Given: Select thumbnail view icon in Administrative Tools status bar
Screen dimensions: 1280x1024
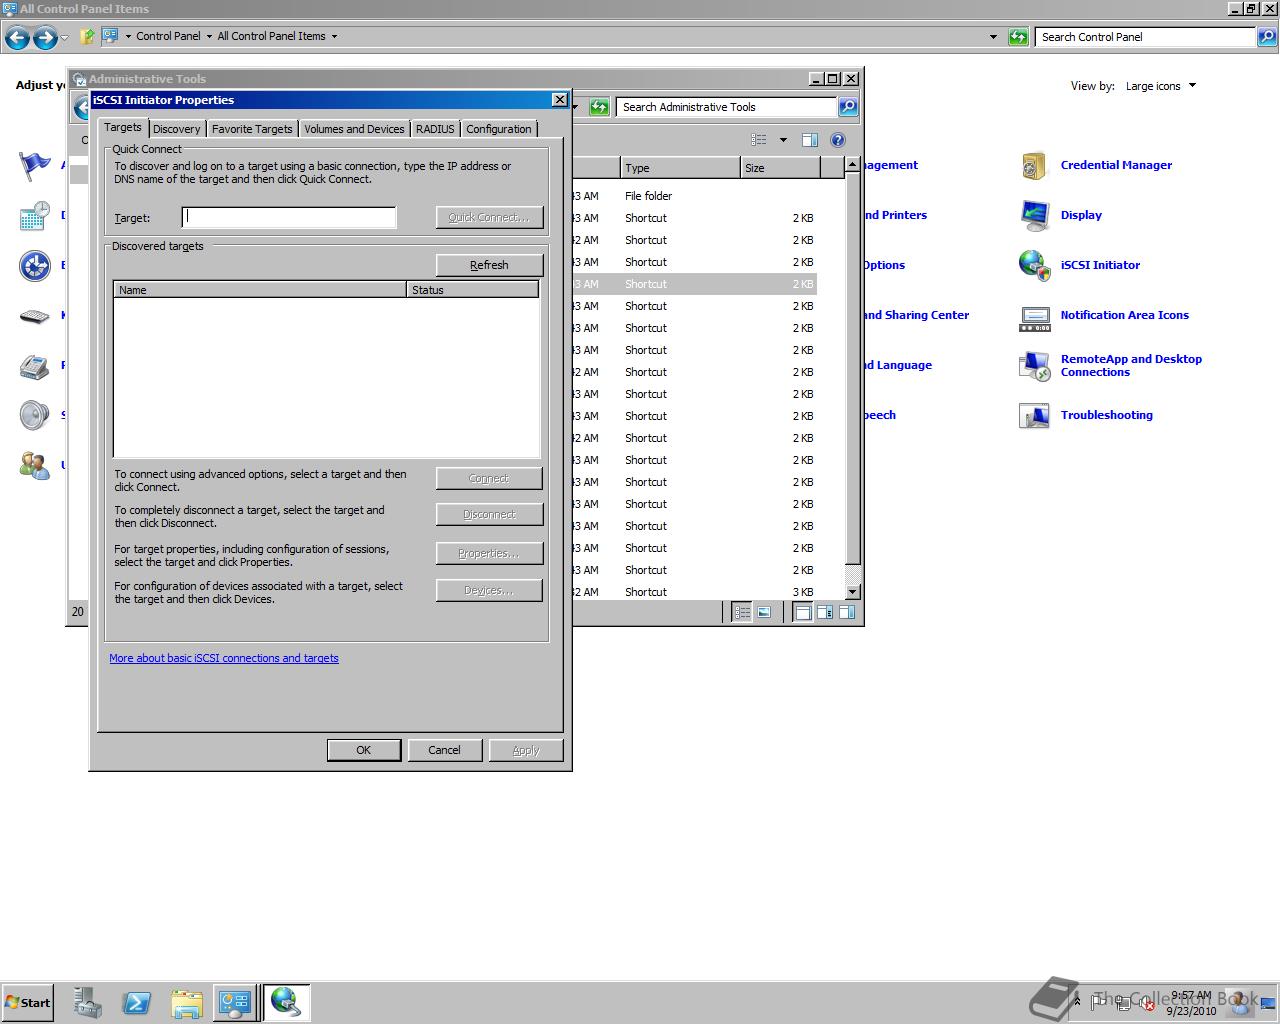Looking at the screenshot, I should [764, 612].
